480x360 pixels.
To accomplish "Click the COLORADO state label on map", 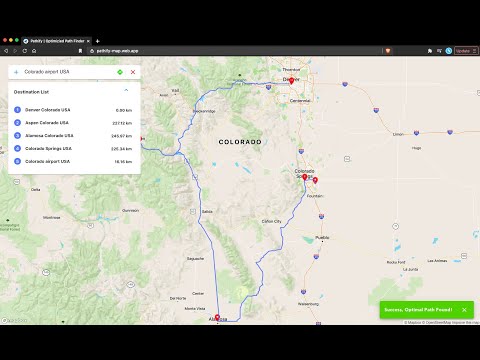I will (x=240, y=142).
